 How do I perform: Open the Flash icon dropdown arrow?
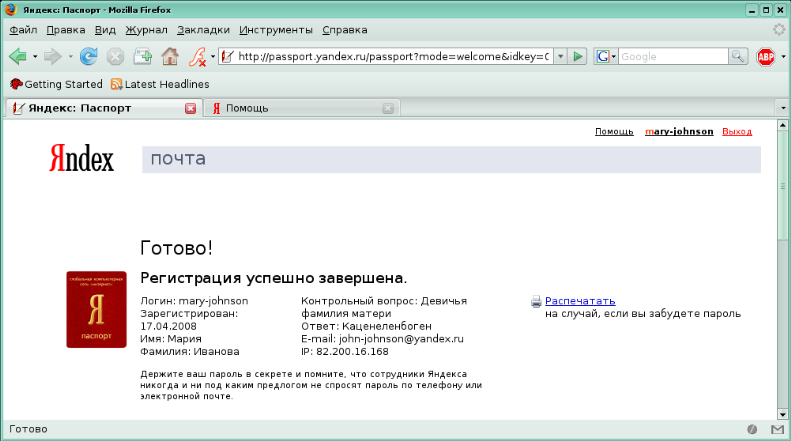213,57
